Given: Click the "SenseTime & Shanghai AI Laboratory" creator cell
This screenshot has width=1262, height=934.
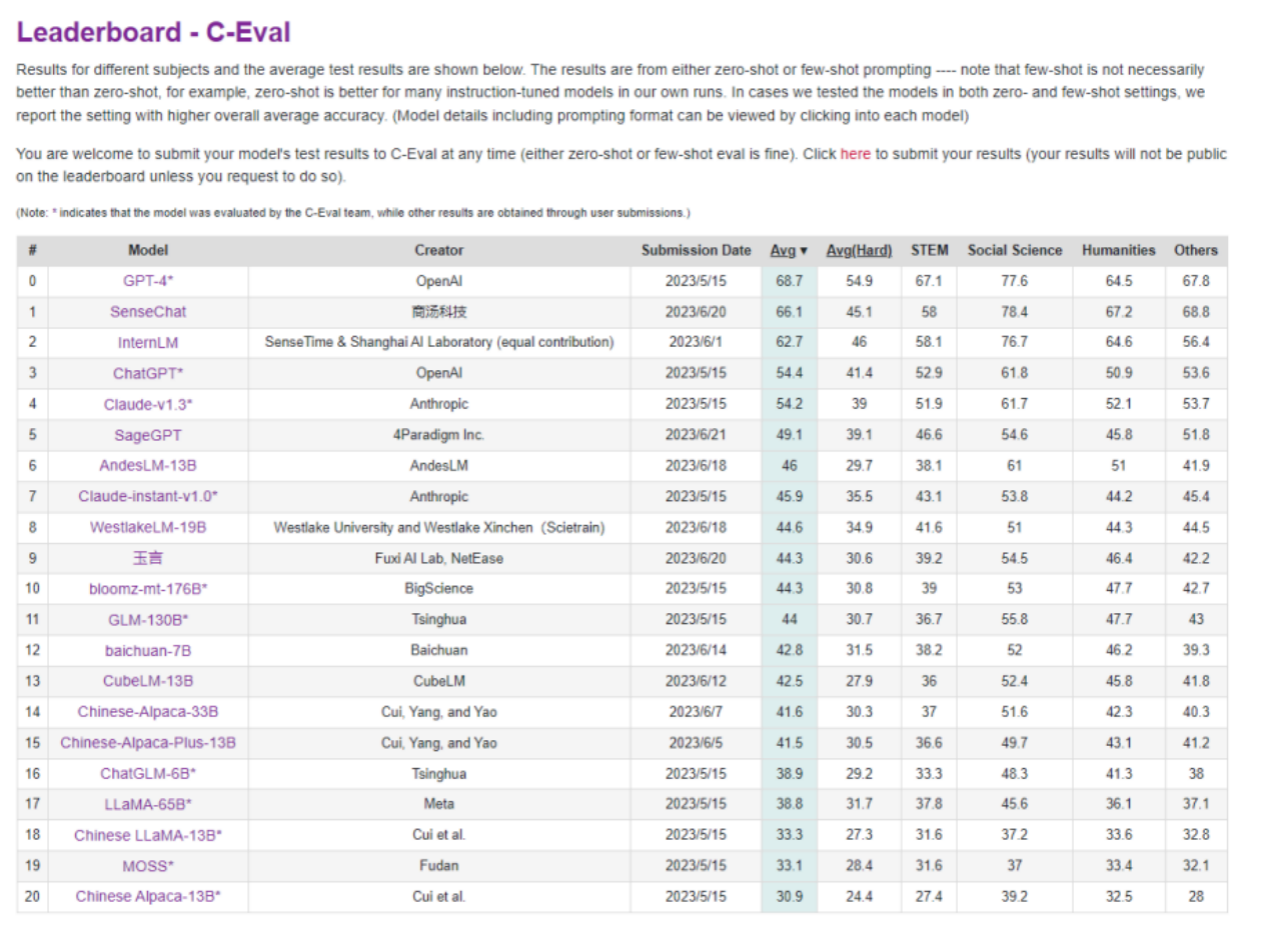Looking at the screenshot, I should click(x=439, y=343).
